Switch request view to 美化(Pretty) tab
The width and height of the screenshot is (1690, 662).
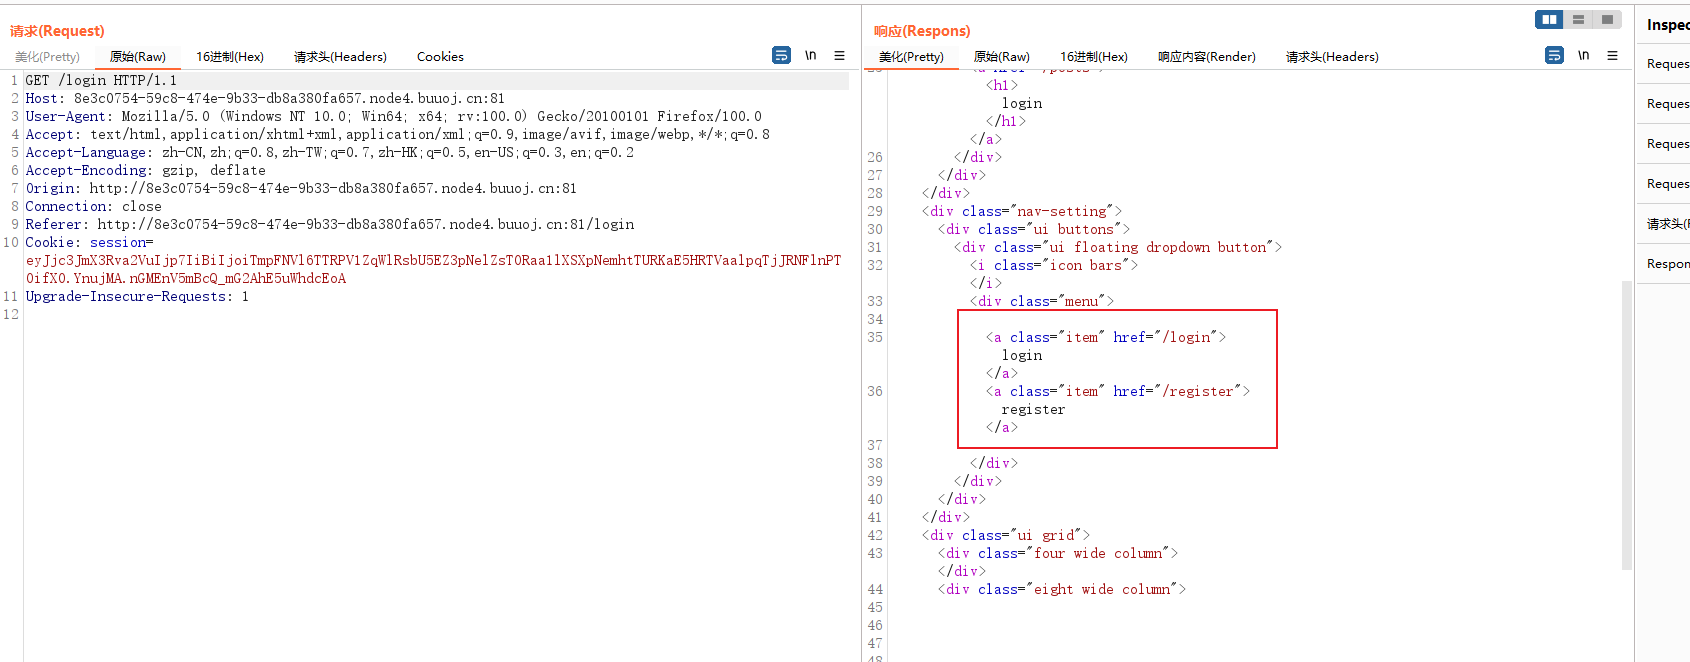coord(47,57)
